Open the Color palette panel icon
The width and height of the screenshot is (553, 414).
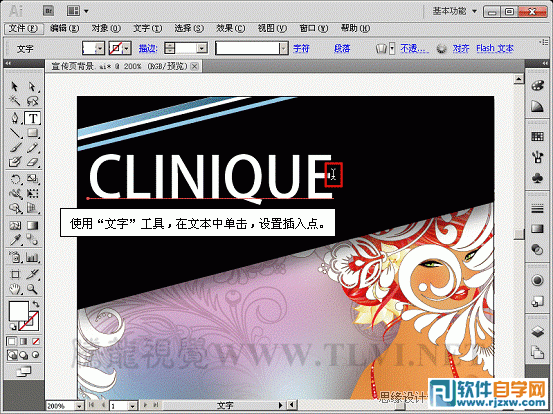pos(537,86)
